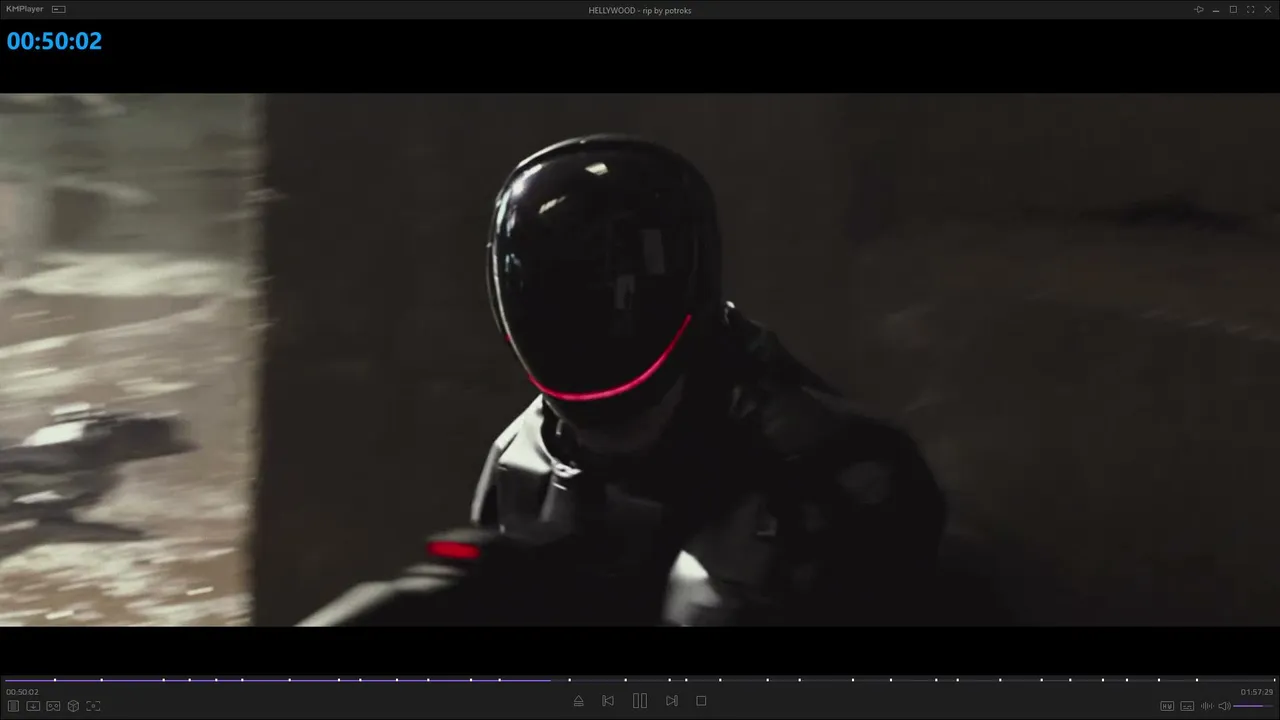This screenshot has width=1280, height=720.
Task: Toggle the HW hardware acceleration icon
Action: coord(1167,706)
